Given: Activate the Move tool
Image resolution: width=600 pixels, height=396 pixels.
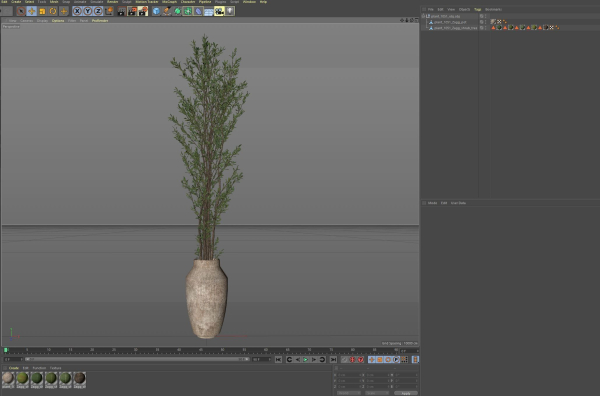Looking at the screenshot, I should [31, 11].
